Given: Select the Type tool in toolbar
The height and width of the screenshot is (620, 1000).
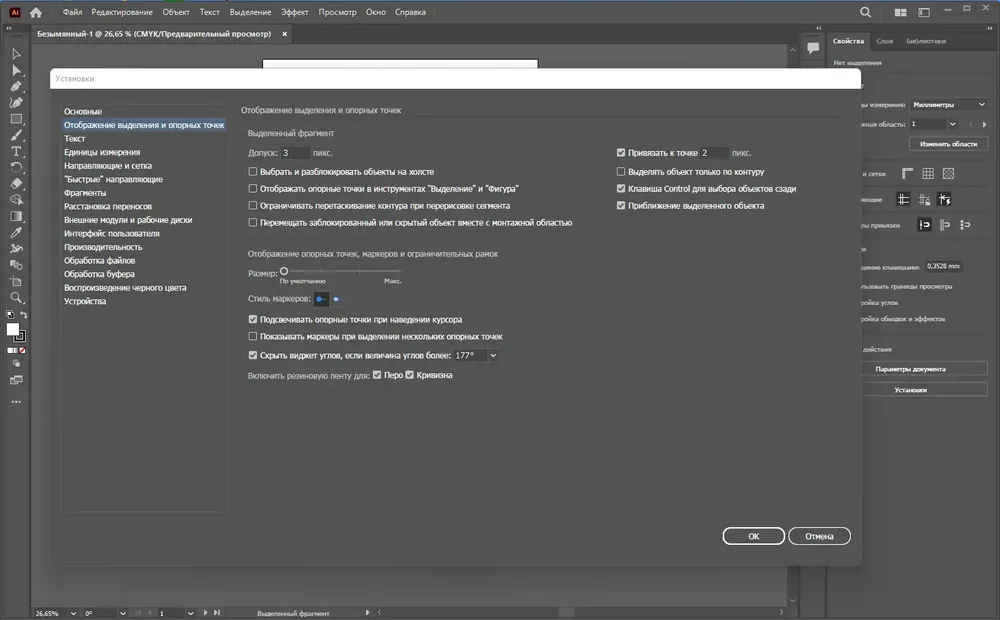Looking at the screenshot, I should (x=16, y=151).
